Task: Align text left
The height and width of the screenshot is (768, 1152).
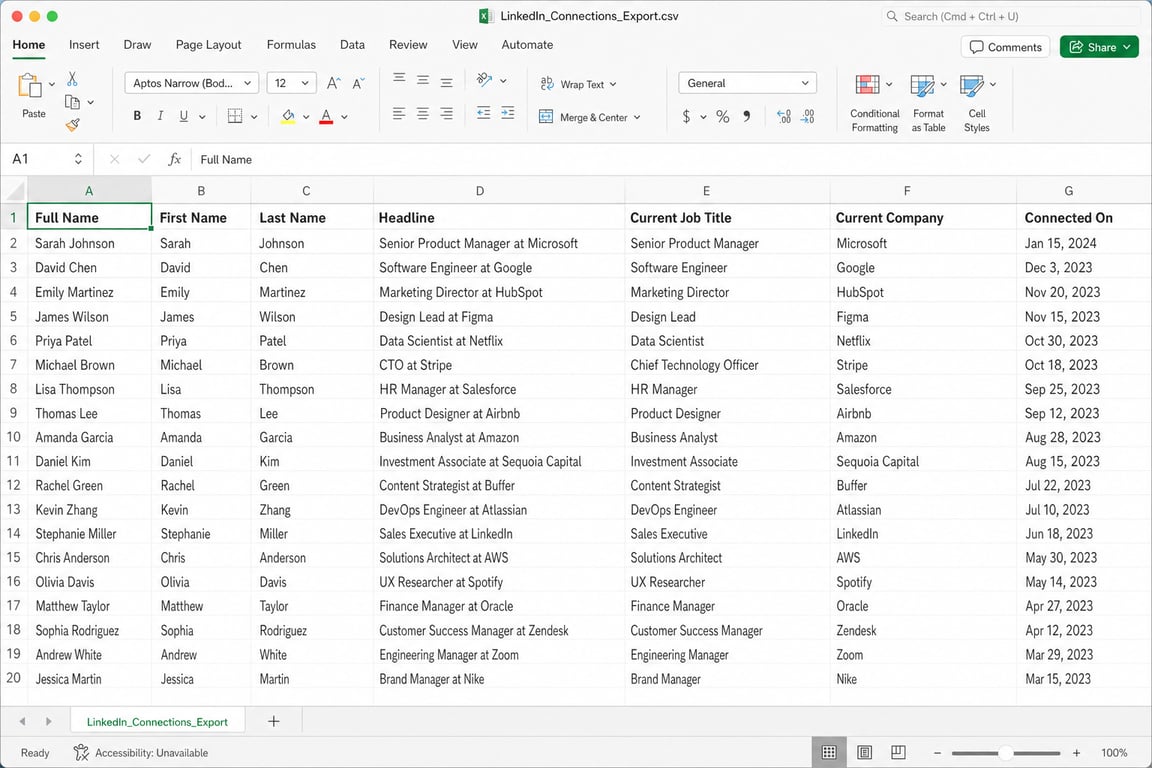Action: (x=399, y=113)
